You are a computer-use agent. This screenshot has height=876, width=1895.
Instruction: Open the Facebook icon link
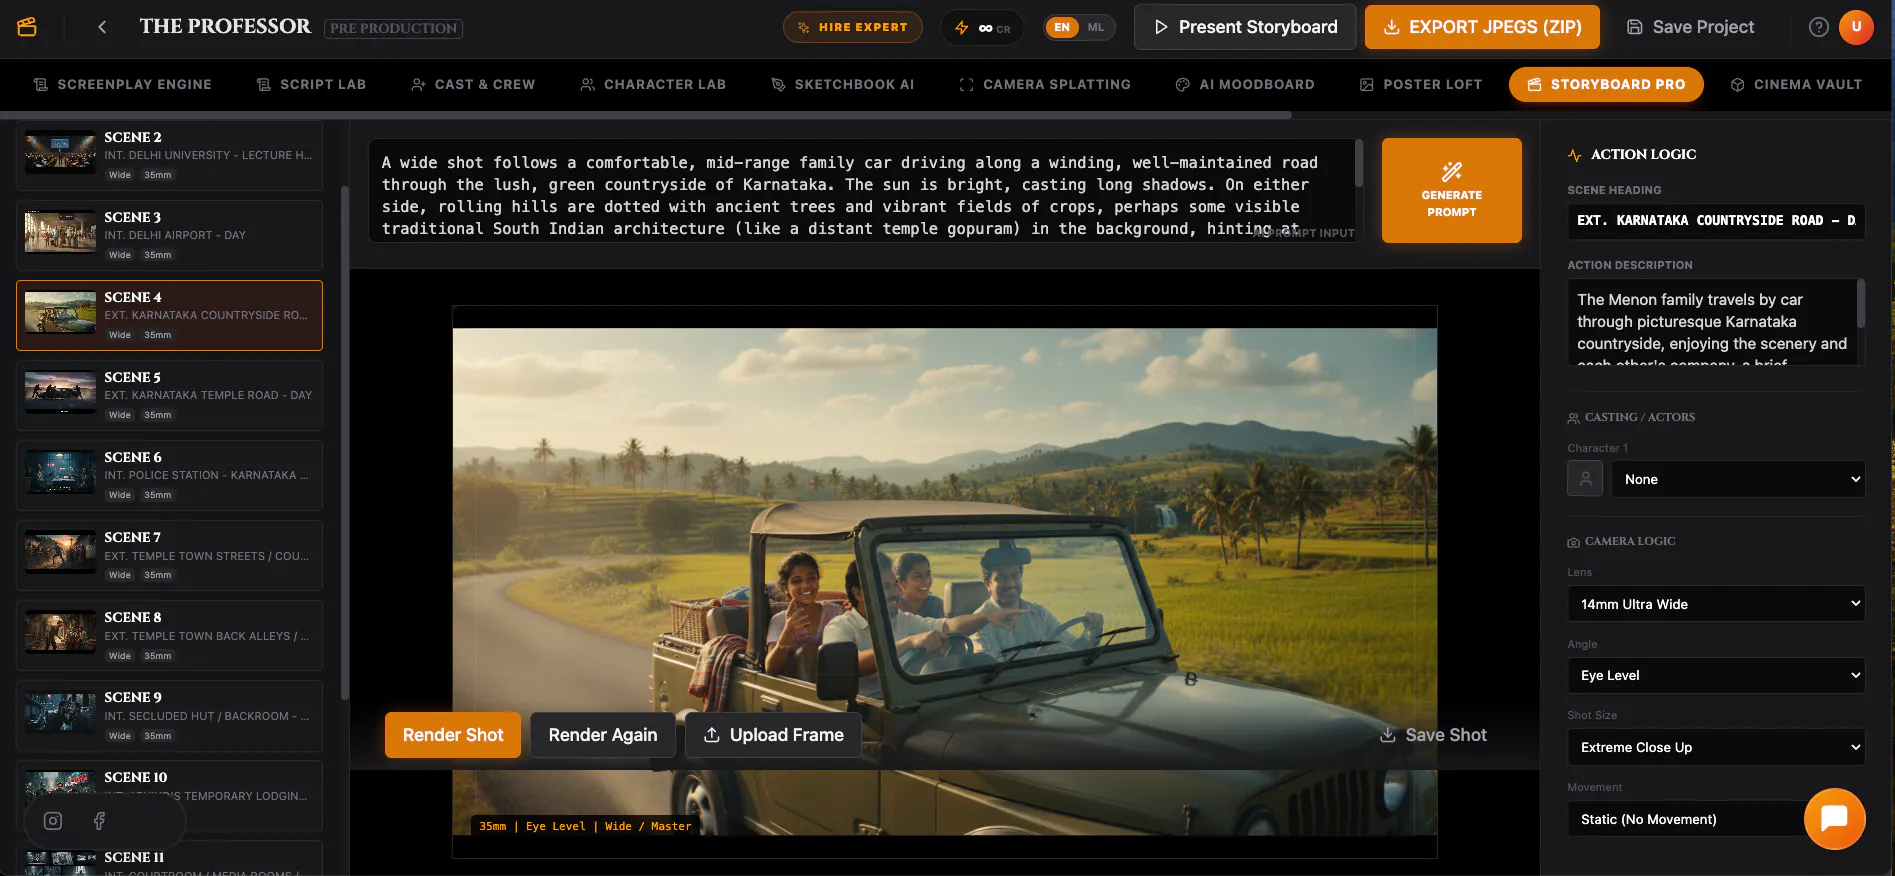coord(99,821)
